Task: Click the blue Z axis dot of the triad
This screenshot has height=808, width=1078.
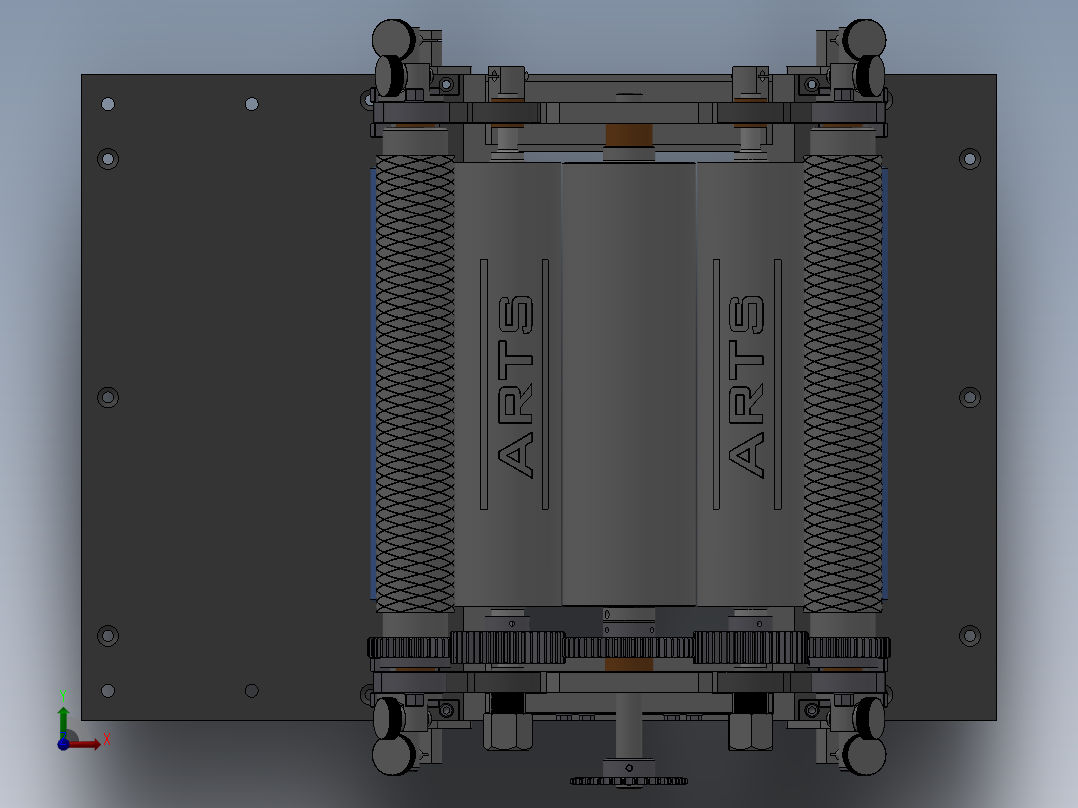Action: [63, 744]
